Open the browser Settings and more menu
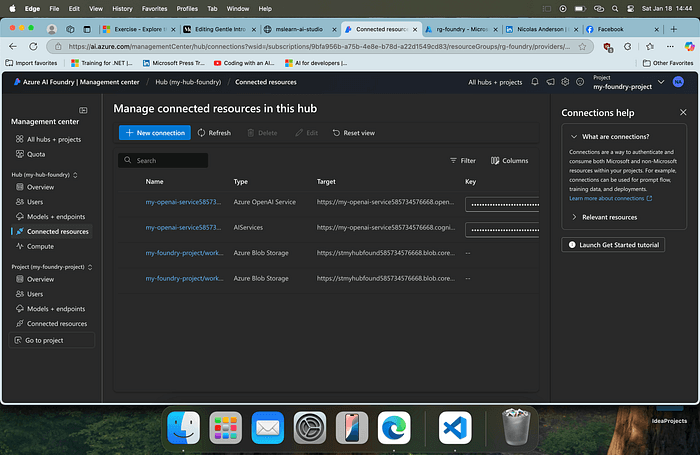This screenshot has height=455, width=700. coord(670,46)
